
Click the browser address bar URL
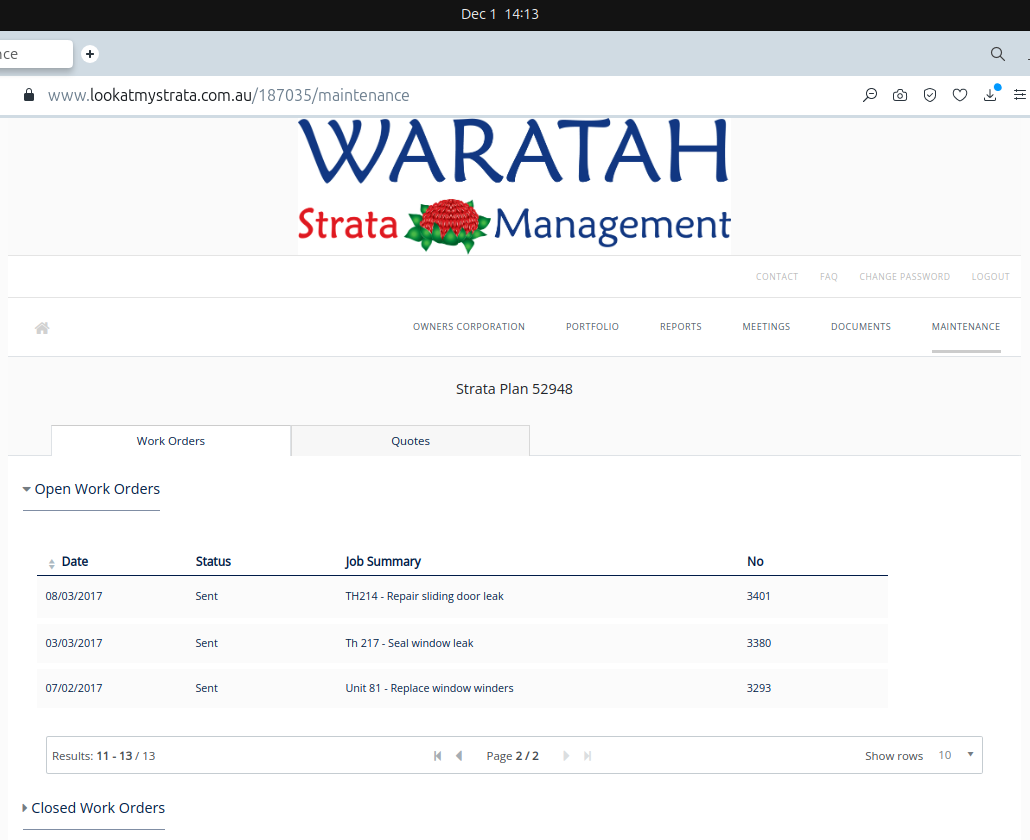pyautogui.click(x=229, y=95)
